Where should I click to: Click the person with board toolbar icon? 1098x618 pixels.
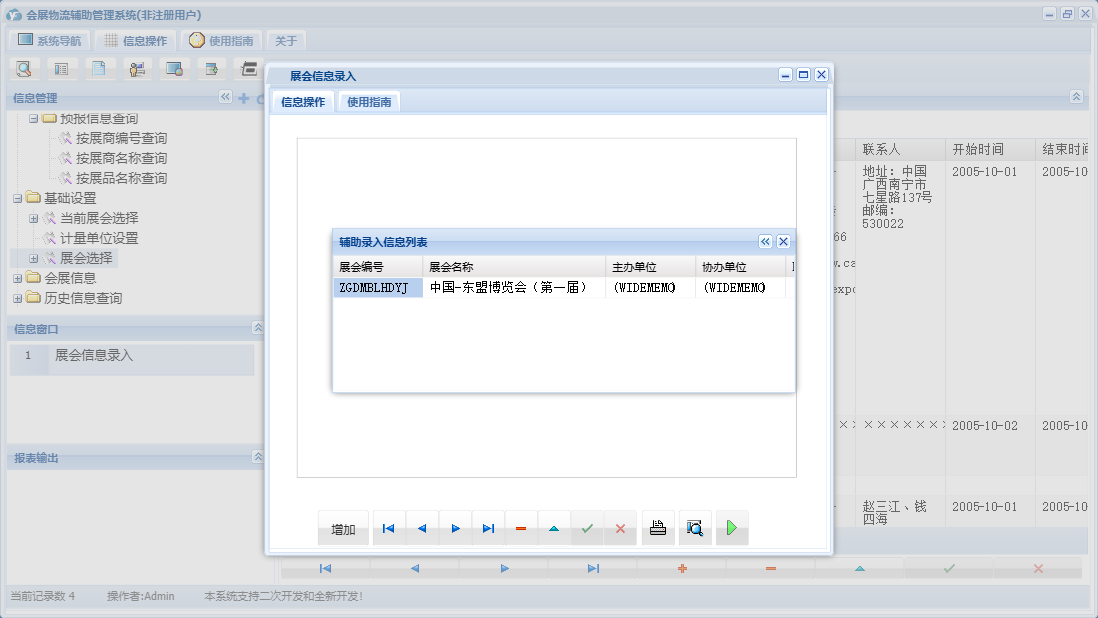click(137, 69)
